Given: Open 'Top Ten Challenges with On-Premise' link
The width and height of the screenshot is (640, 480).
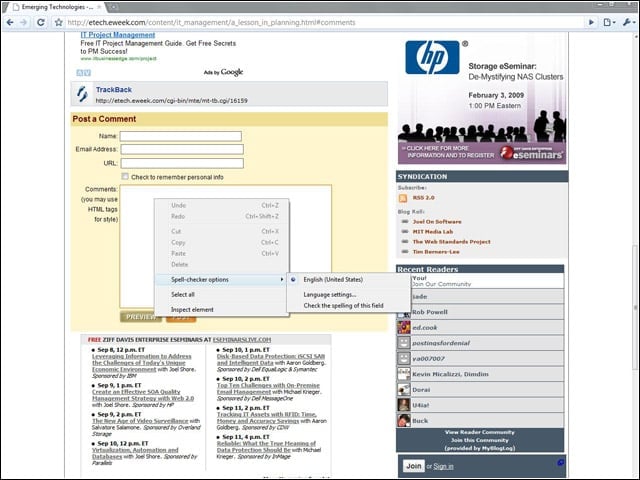Looking at the screenshot, I should (268, 389).
